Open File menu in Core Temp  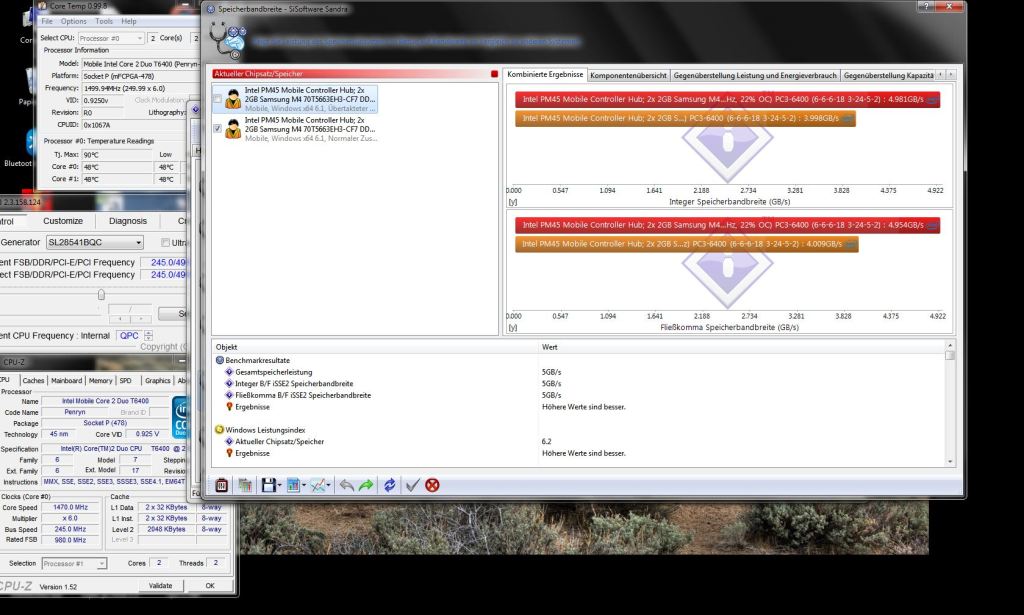pyautogui.click(x=47, y=22)
